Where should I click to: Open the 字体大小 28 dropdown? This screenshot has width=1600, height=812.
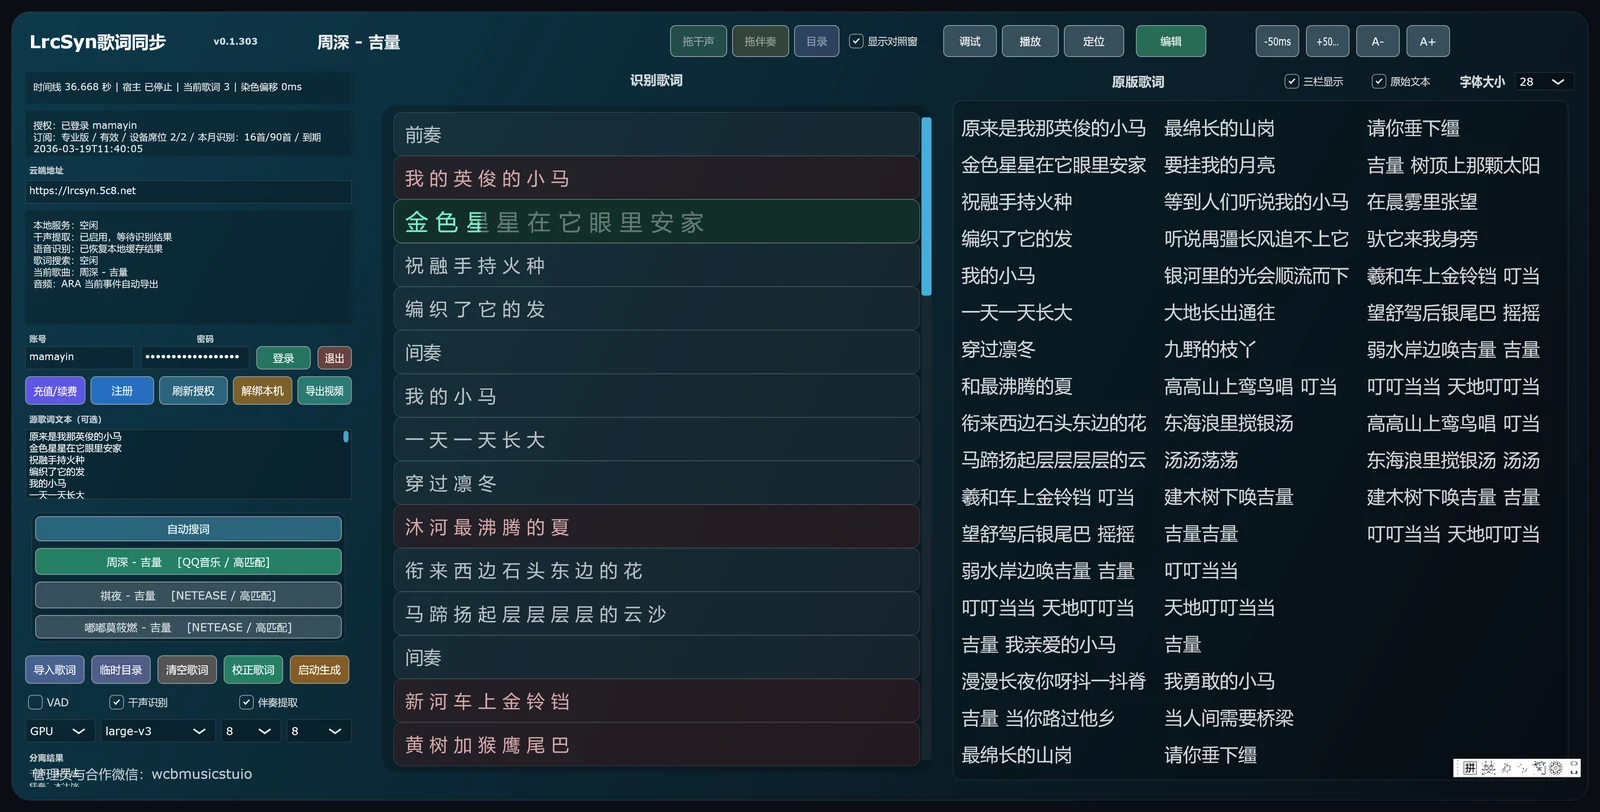pyautogui.click(x=1543, y=81)
